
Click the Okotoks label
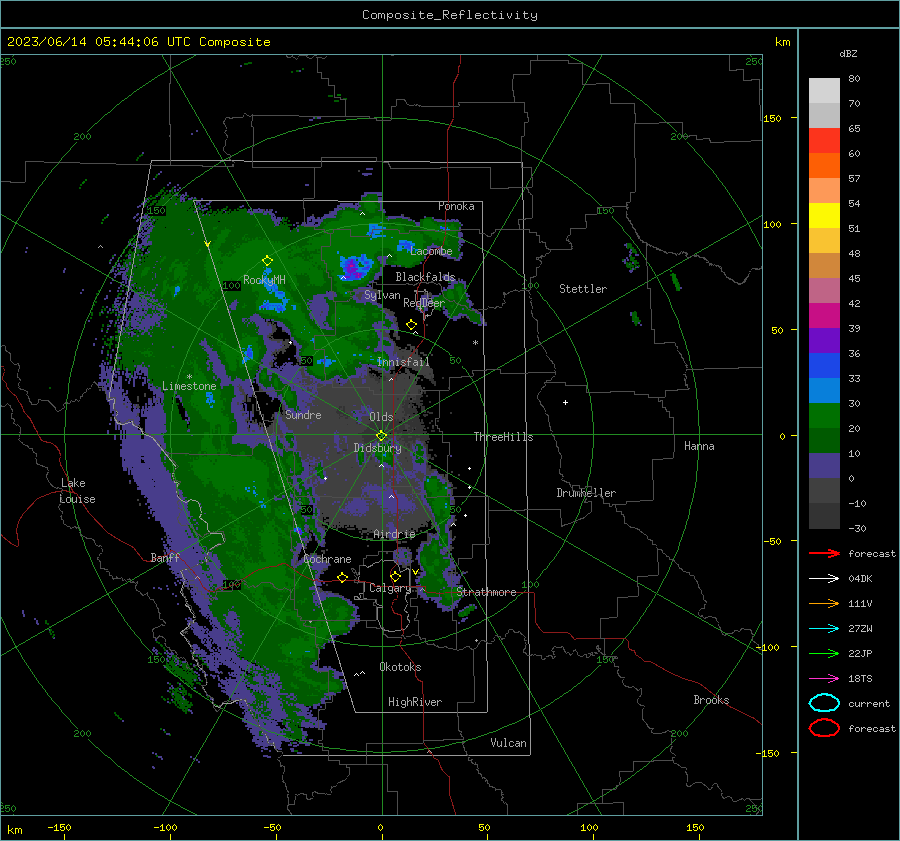click(400, 667)
